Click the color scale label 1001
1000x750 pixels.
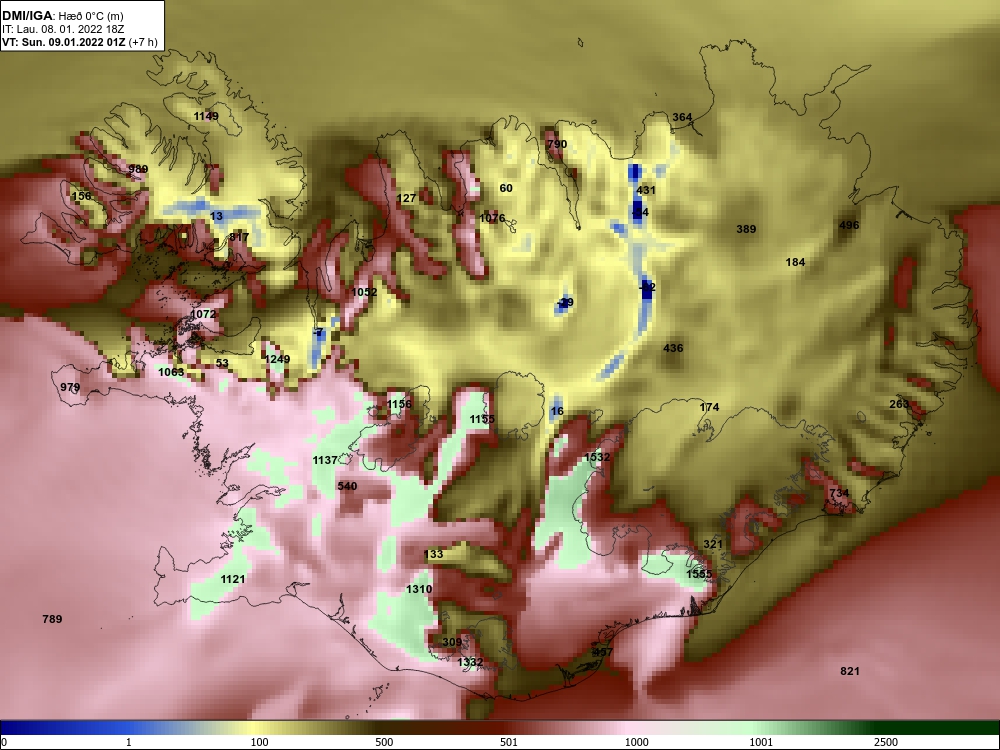(x=761, y=742)
